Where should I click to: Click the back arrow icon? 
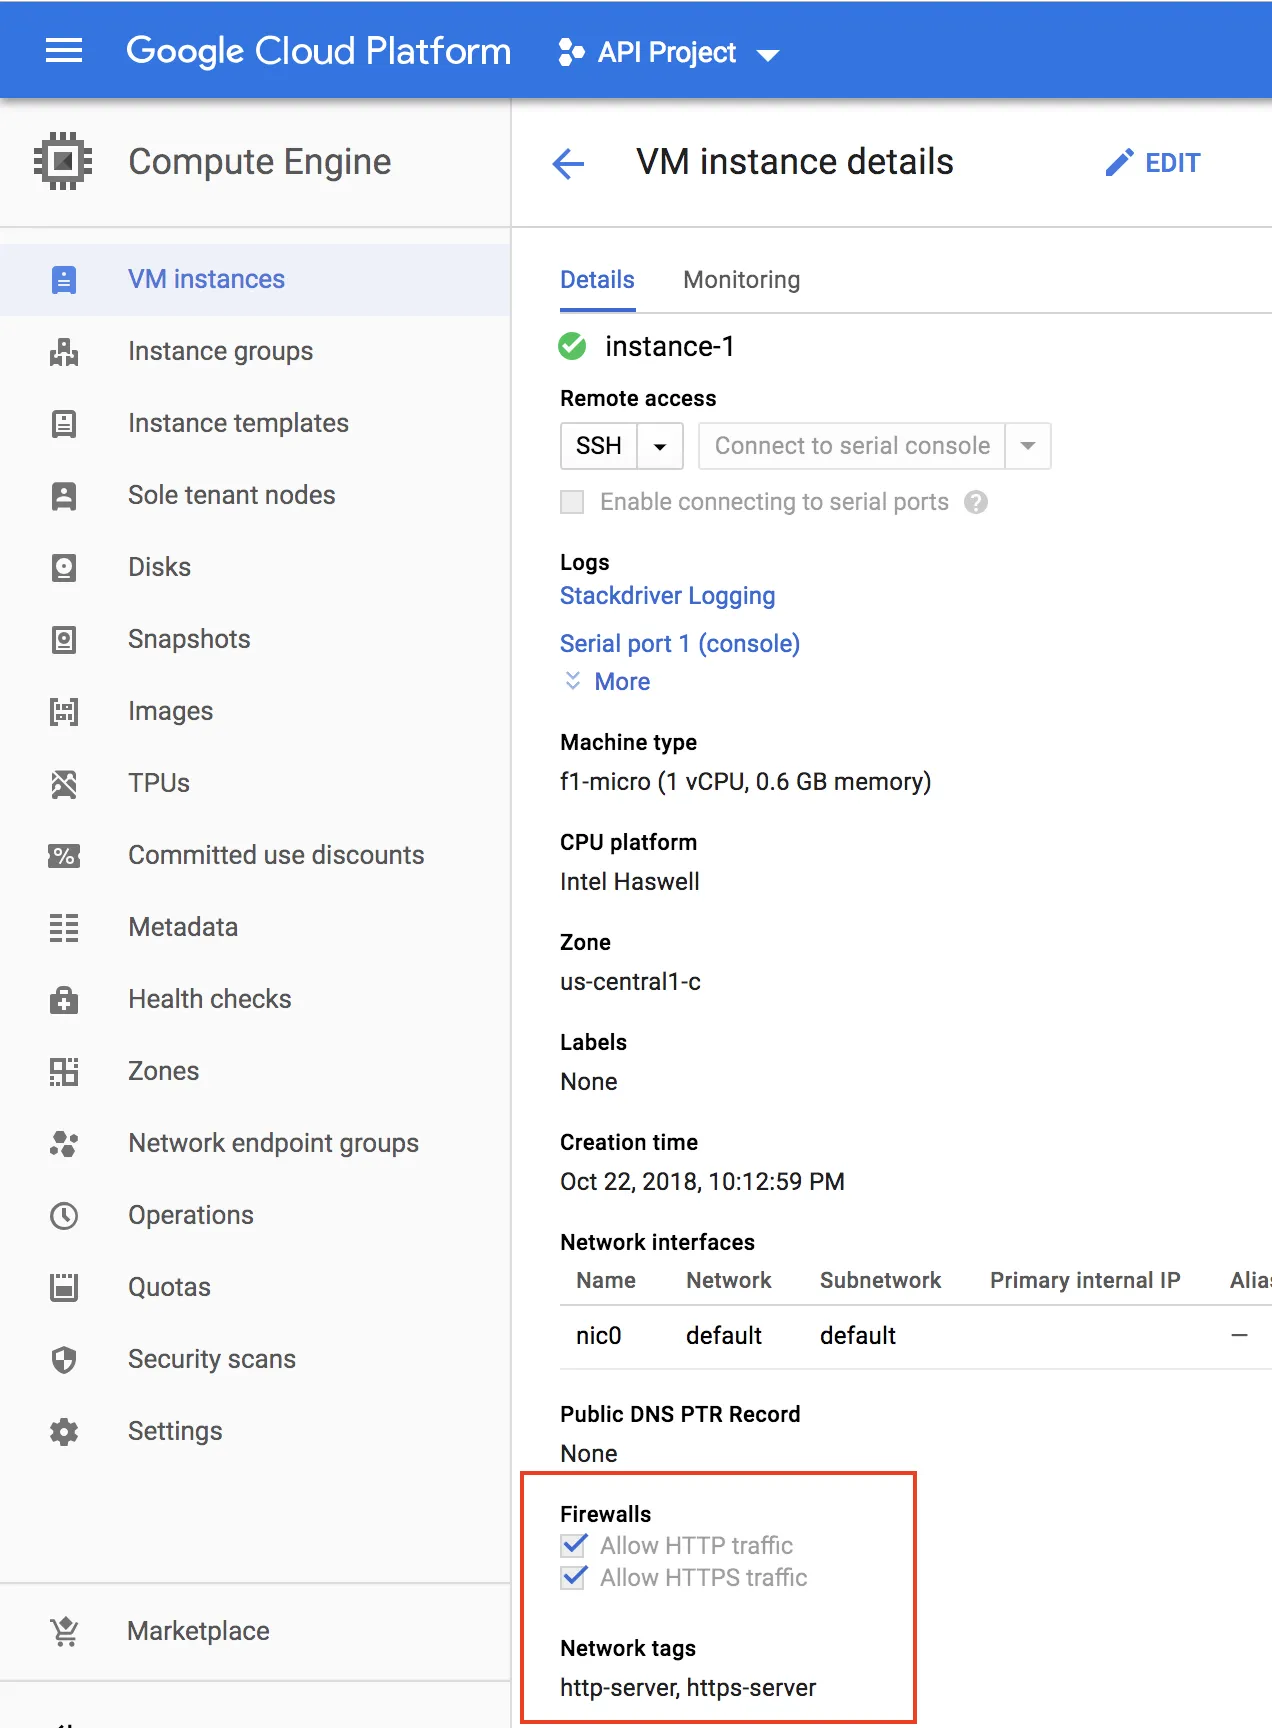tap(568, 163)
